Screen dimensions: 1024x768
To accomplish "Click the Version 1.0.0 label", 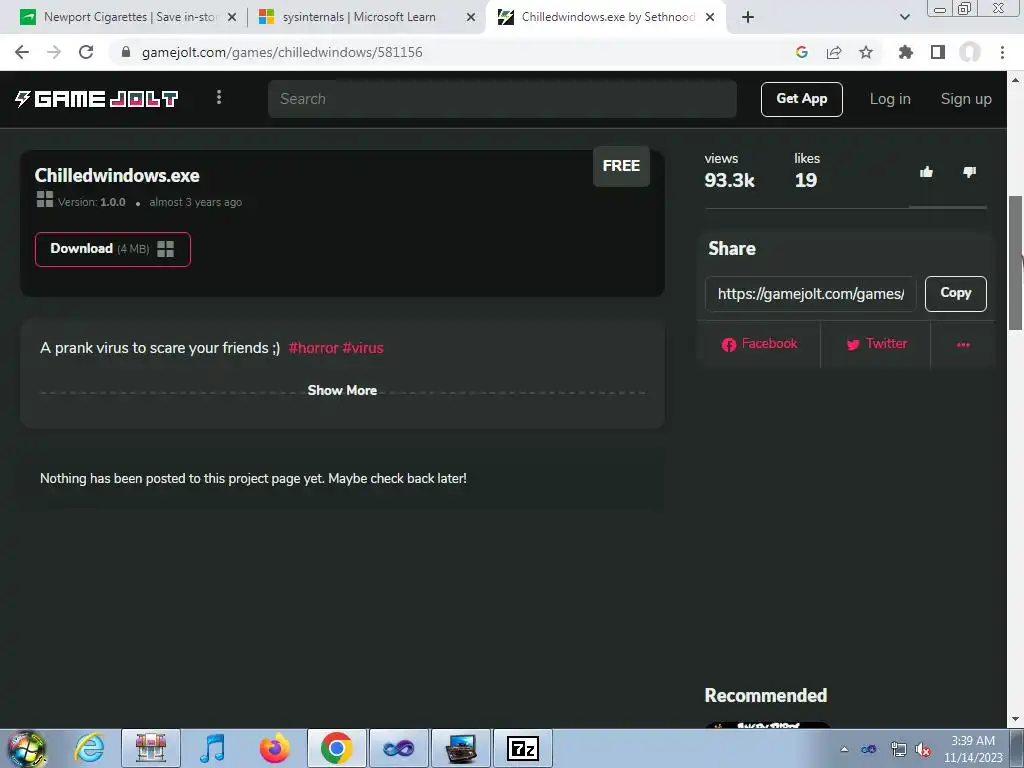I will pyautogui.click(x=91, y=202).
